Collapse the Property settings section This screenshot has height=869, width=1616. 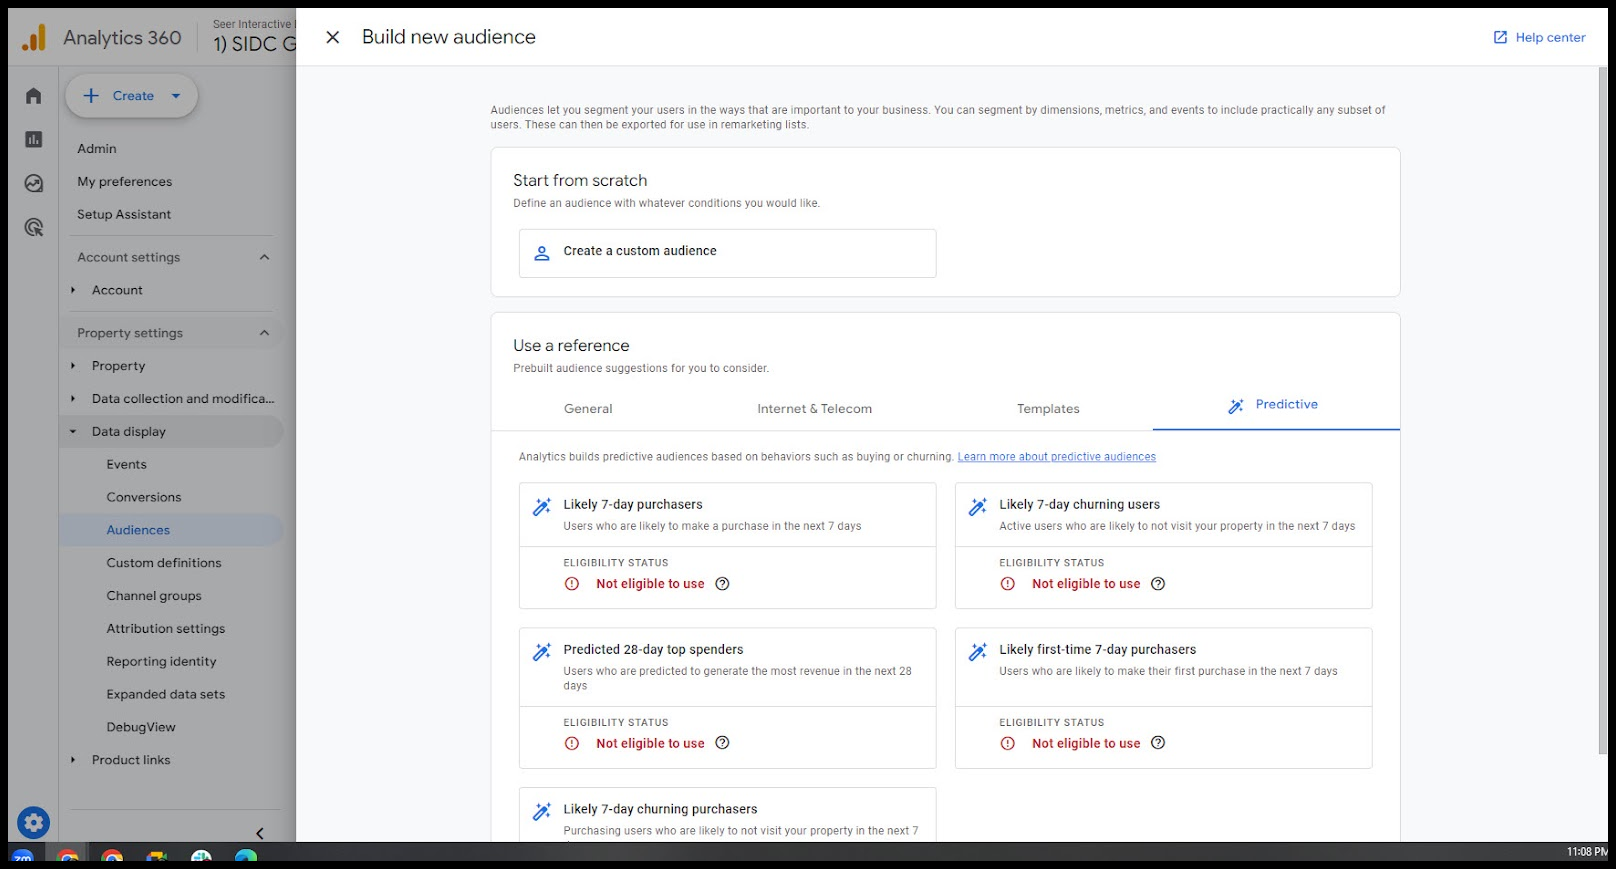[x=264, y=333]
